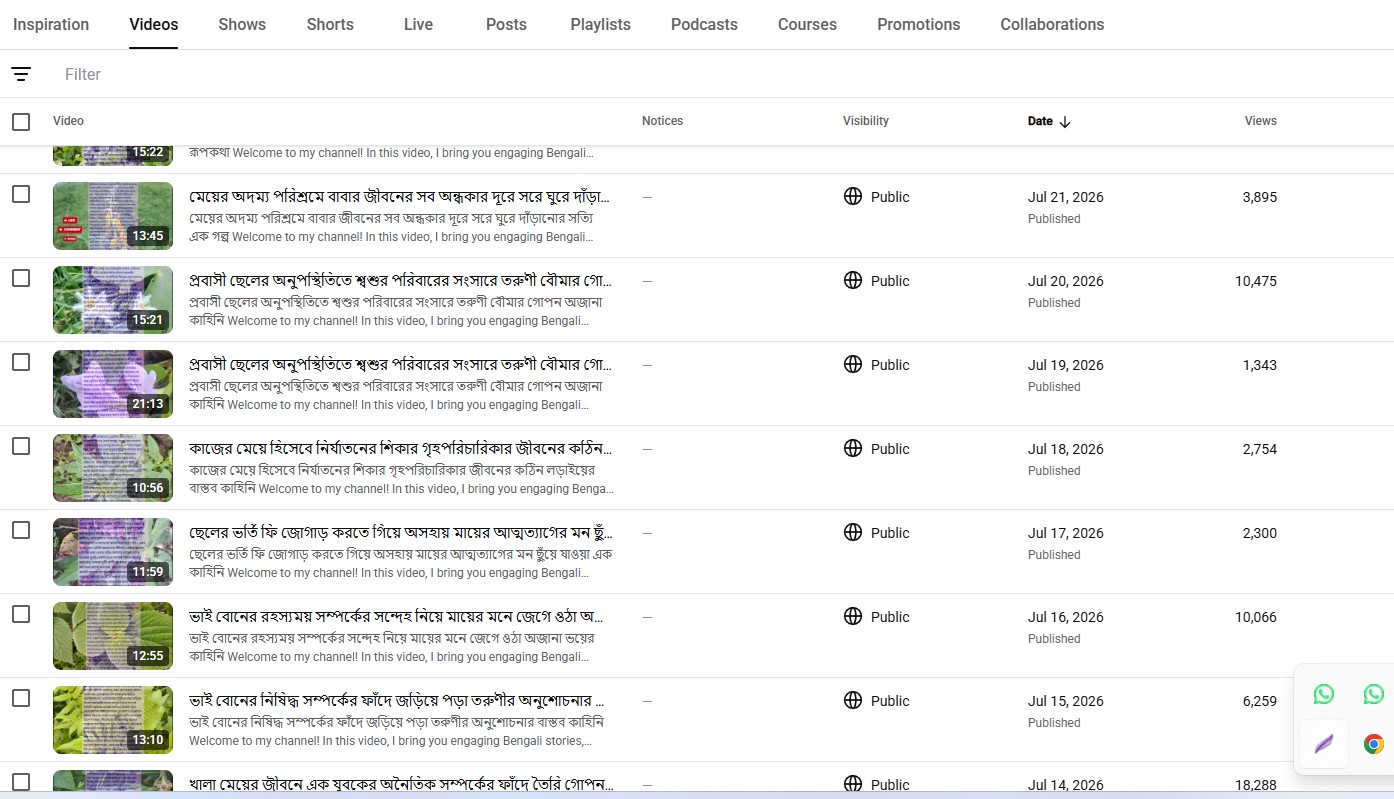Select the Jul 16, 2026 video checkbox

[x=21, y=614]
